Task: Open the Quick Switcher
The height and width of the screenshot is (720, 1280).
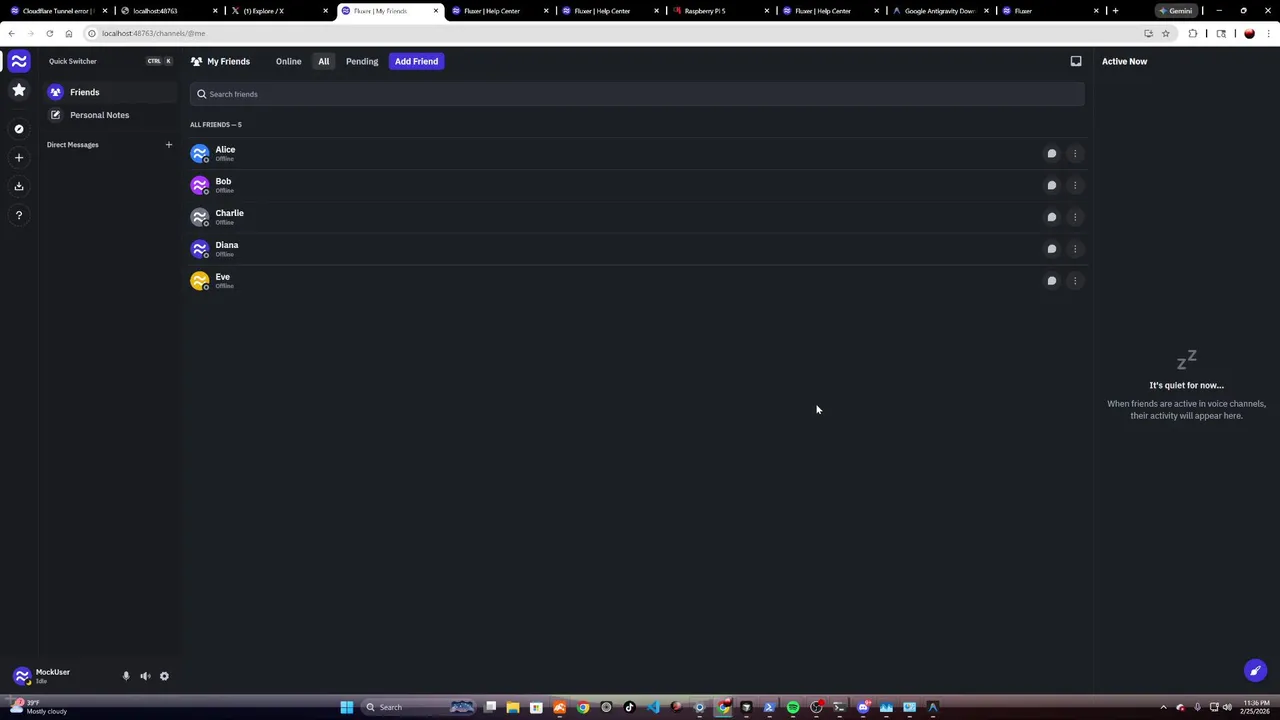Action: coord(110,61)
